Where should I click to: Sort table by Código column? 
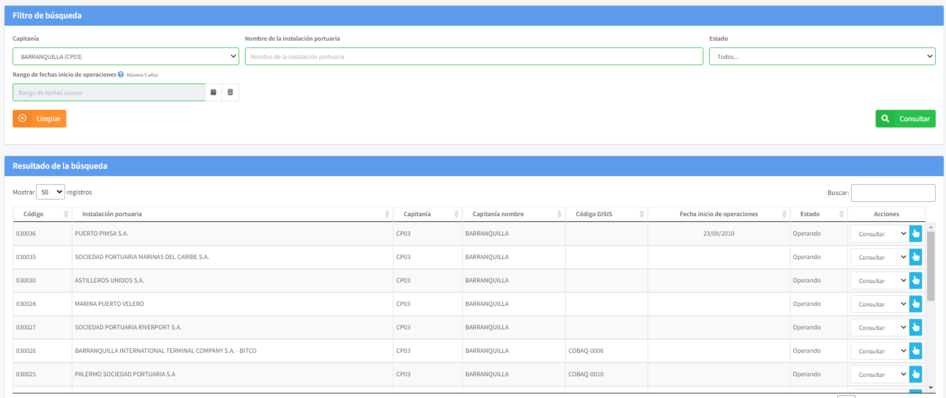click(42, 214)
